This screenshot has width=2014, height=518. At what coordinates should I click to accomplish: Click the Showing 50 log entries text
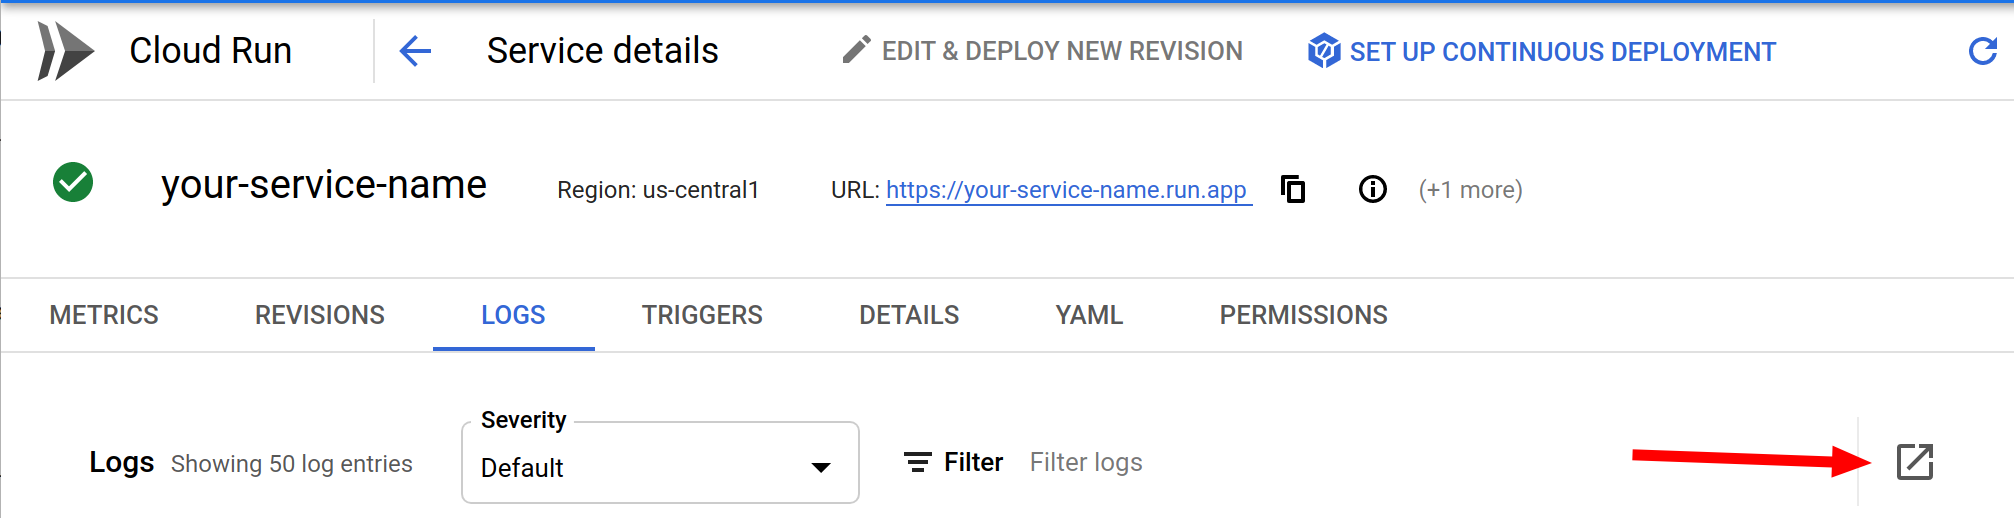coord(292,464)
